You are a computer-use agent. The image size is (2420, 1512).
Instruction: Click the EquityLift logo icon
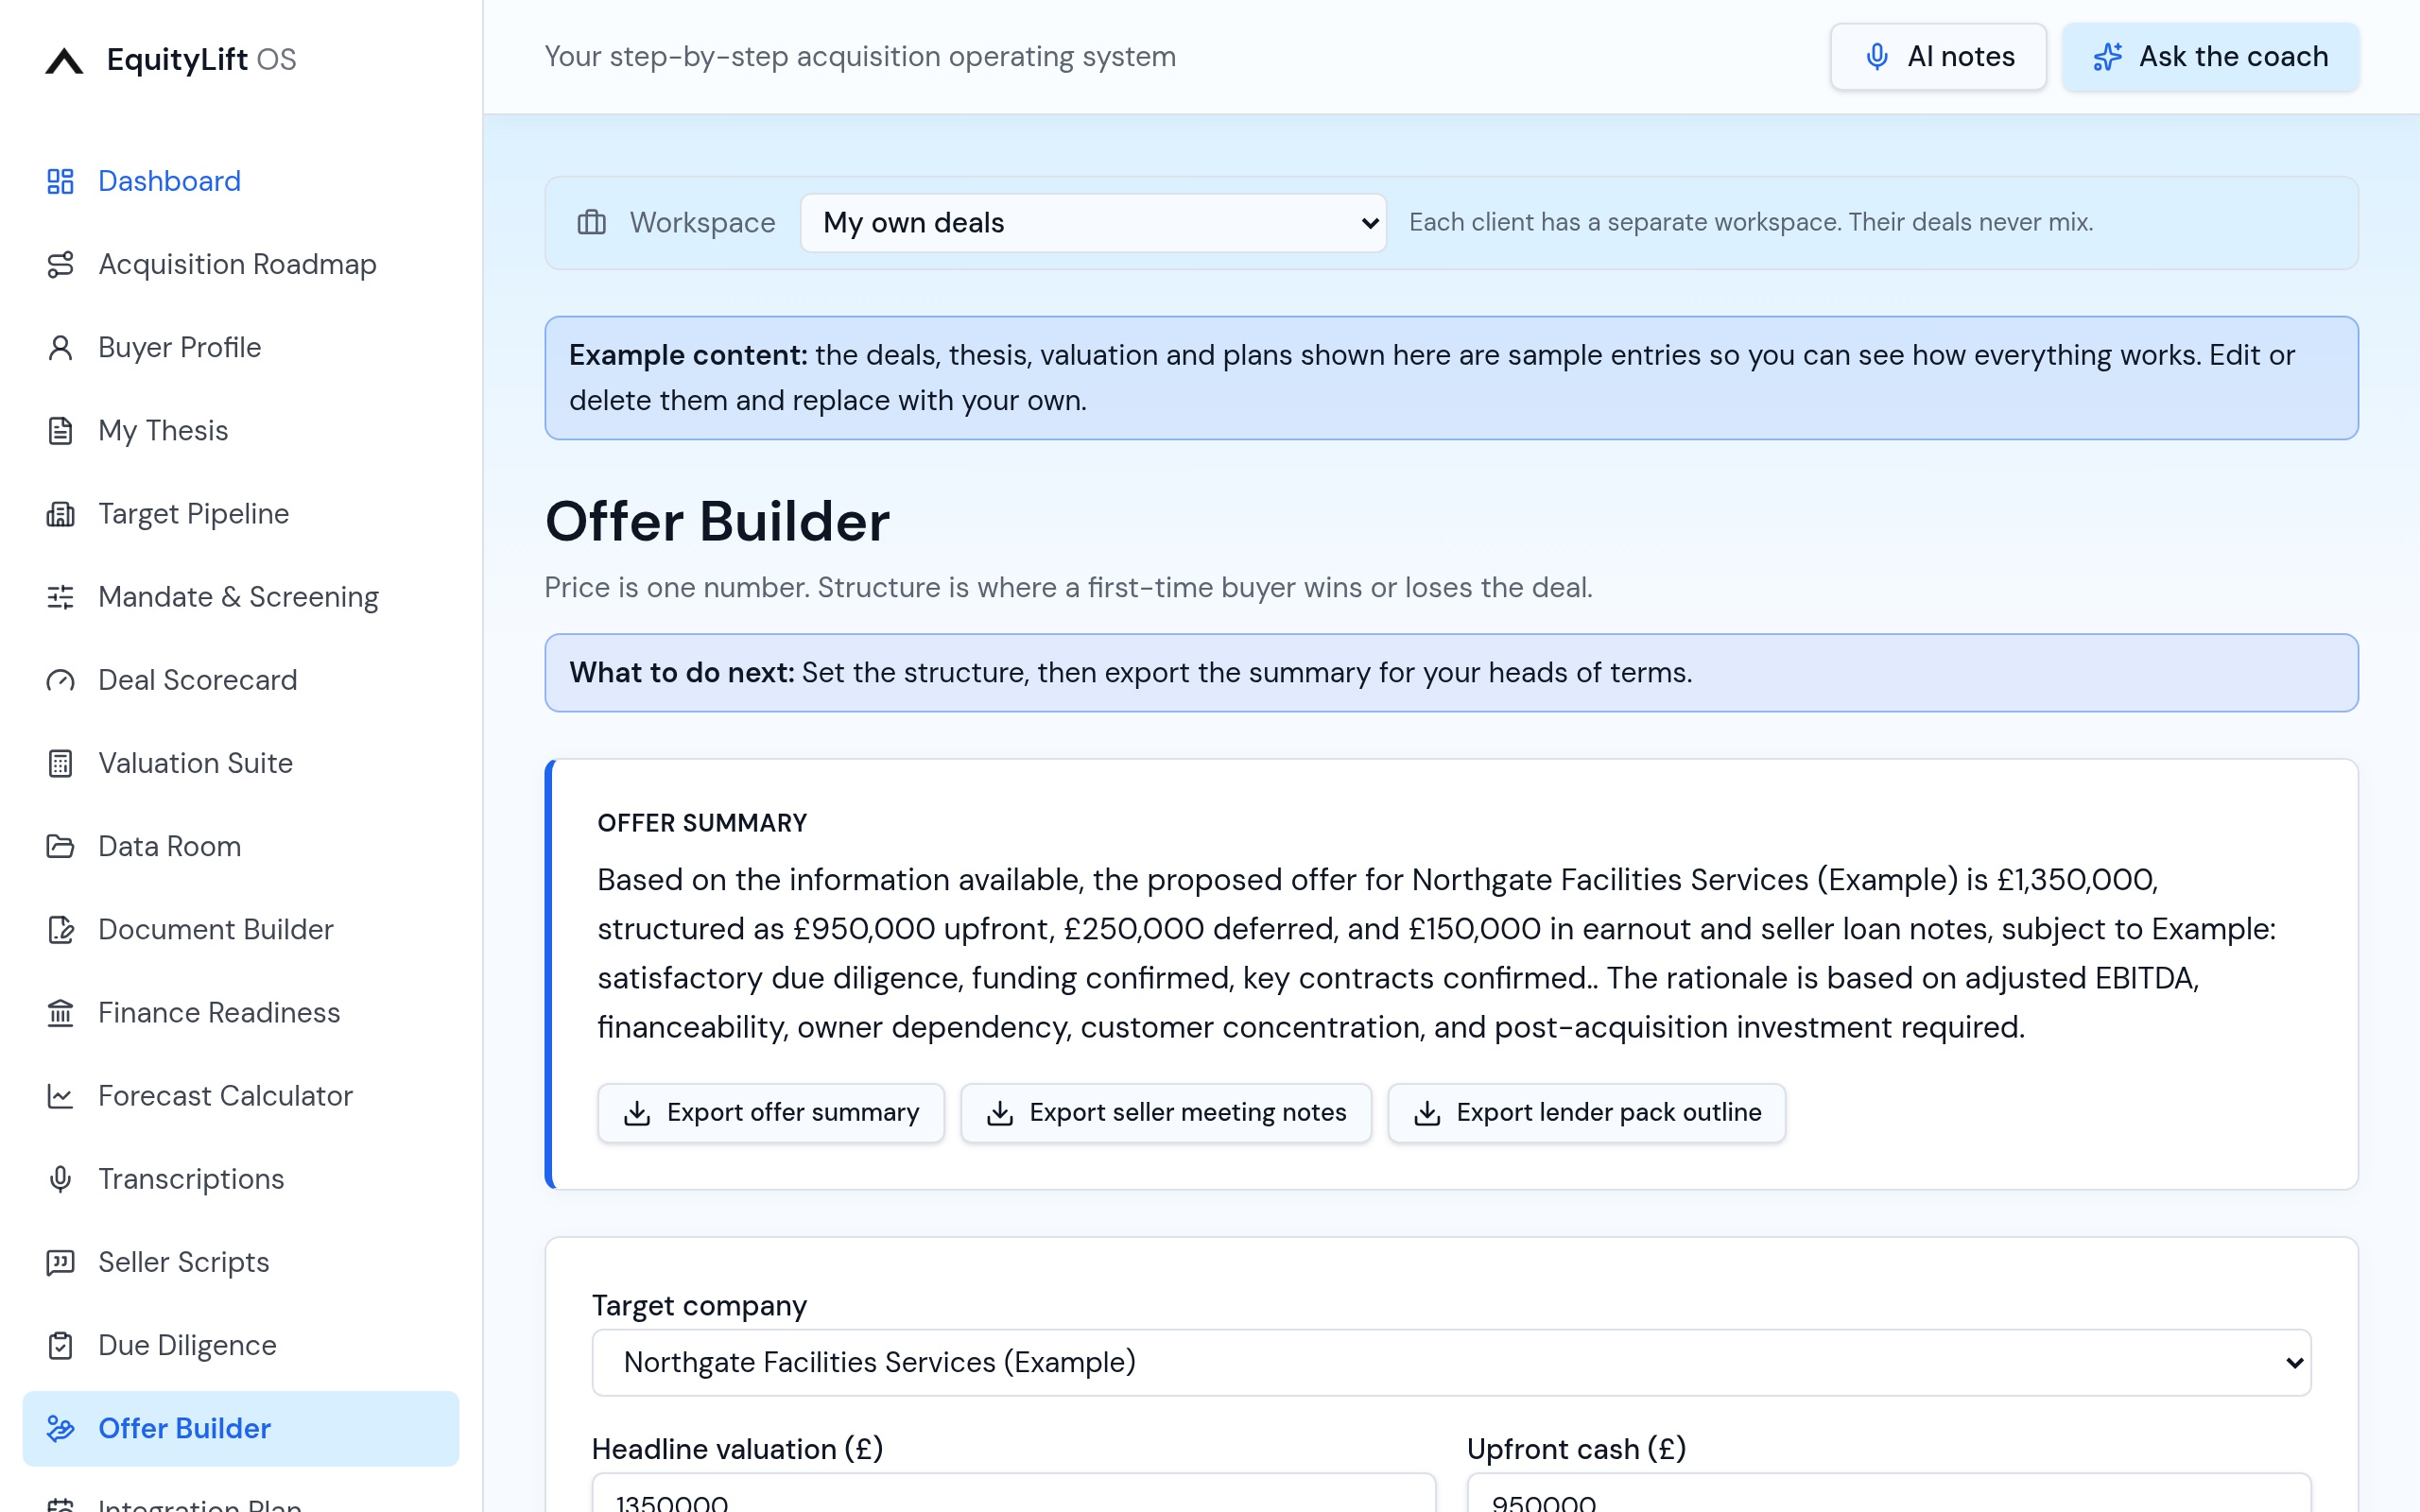click(x=64, y=60)
